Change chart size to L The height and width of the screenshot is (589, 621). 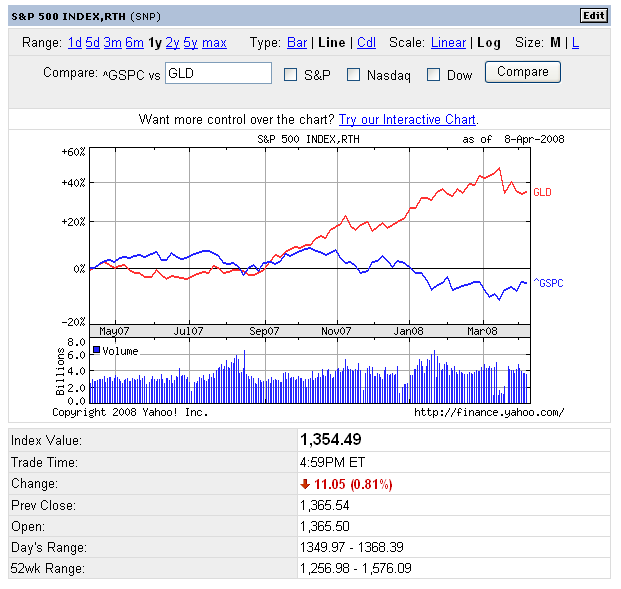[575, 43]
